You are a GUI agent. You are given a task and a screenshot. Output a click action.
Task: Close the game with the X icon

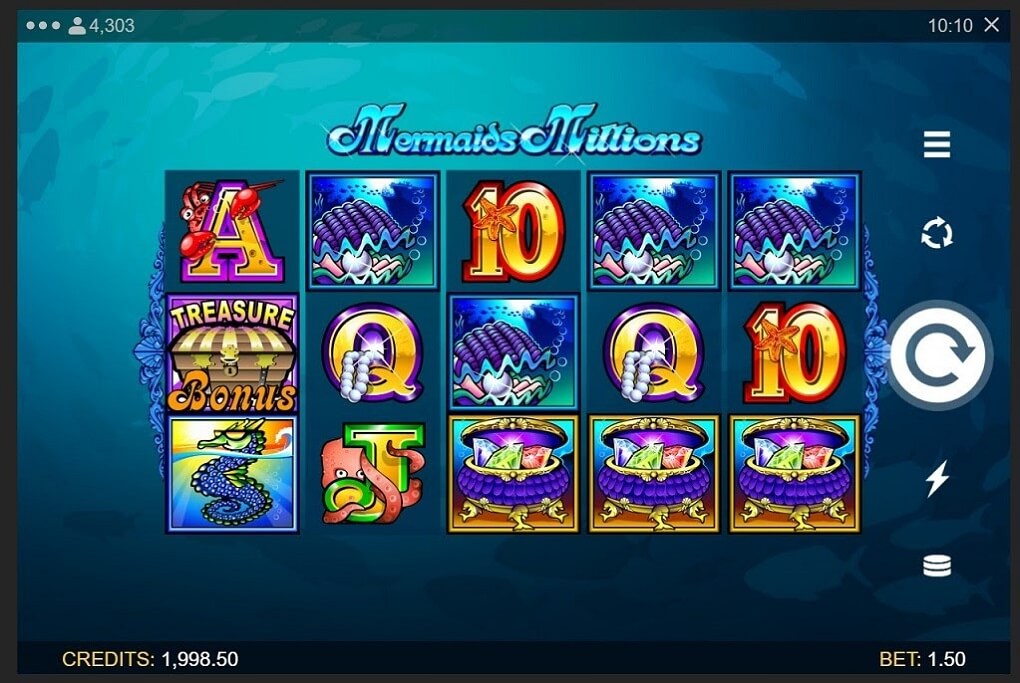tap(991, 25)
